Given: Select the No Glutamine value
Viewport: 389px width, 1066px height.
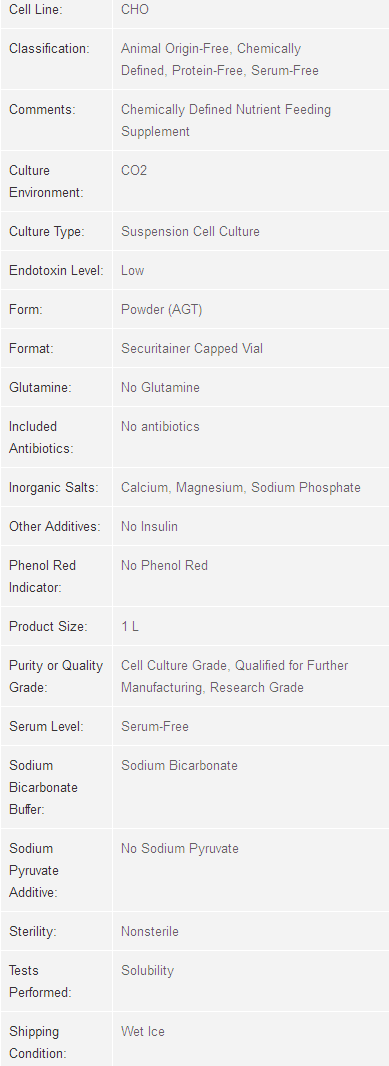Looking at the screenshot, I should (x=160, y=388).
